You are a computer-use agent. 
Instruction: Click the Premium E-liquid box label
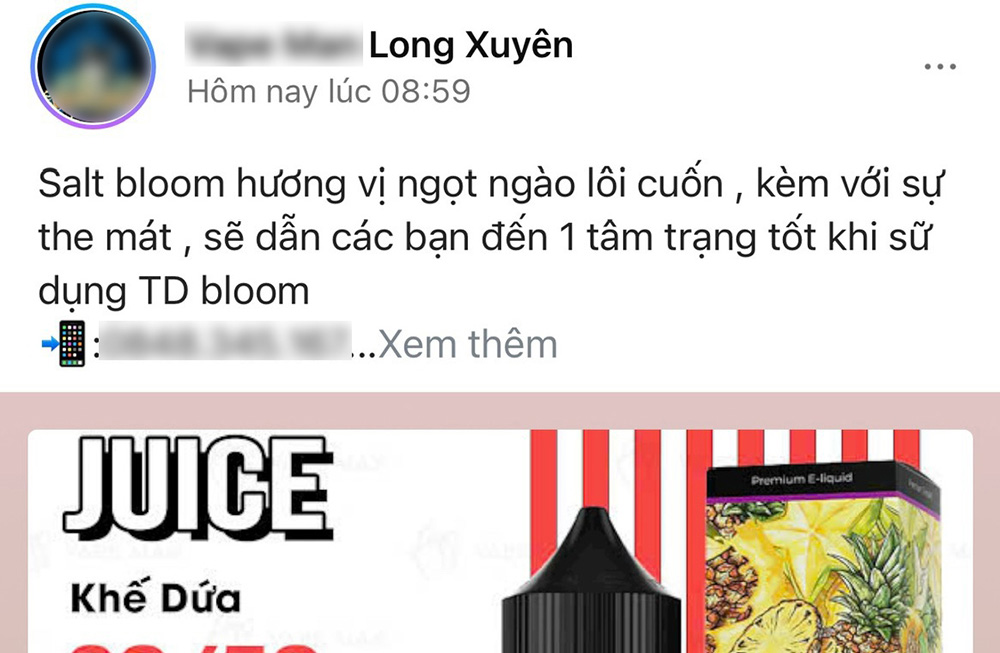[802, 479]
